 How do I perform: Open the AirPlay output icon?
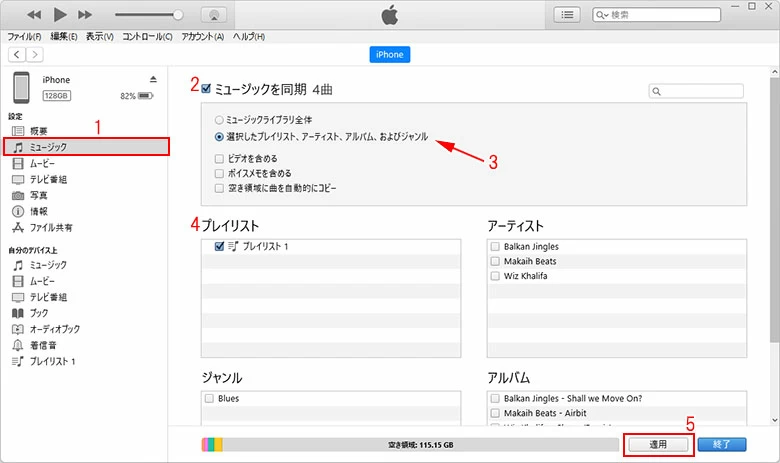tap(212, 15)
